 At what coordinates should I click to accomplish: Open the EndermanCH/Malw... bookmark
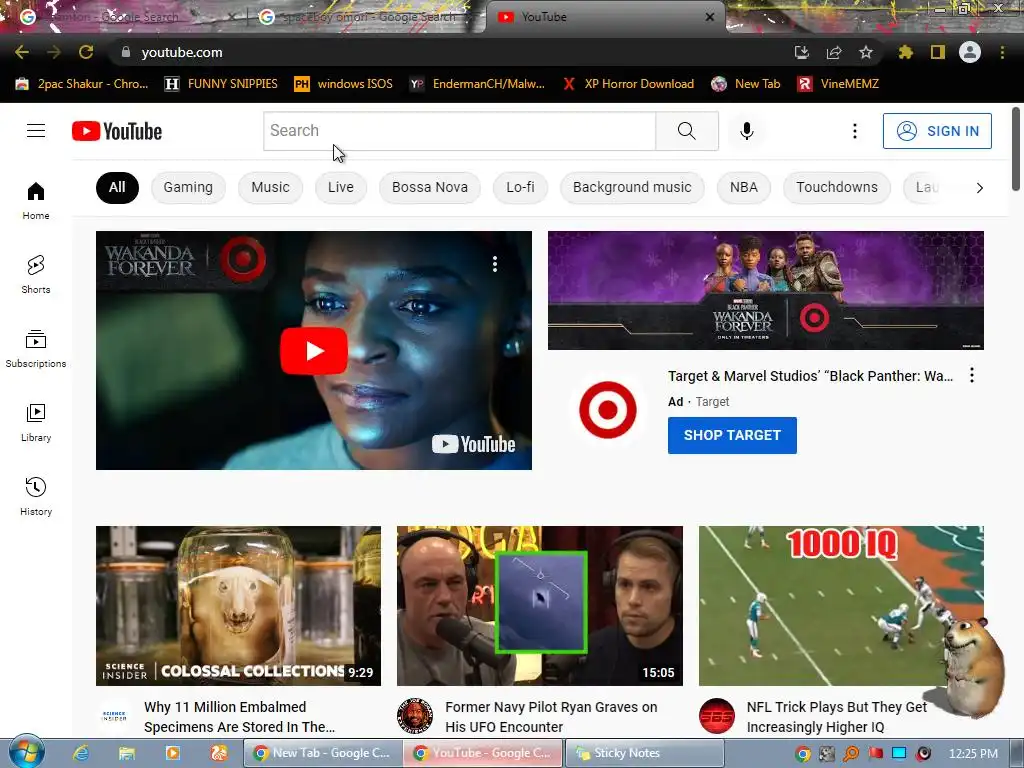[x=477, y=84]
